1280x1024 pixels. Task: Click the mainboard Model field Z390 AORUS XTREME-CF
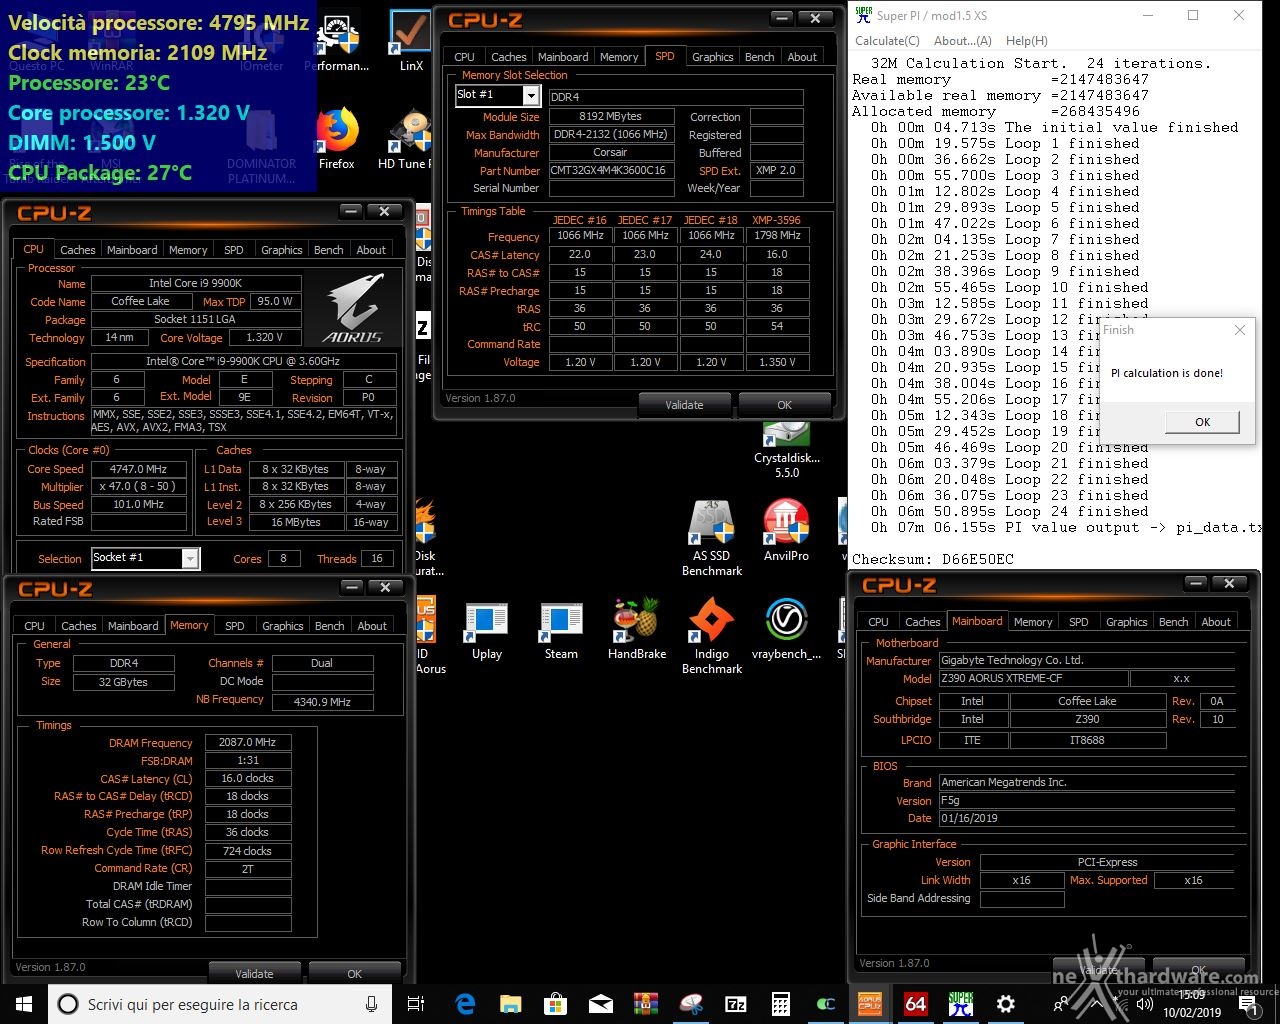tap(1032, 678)
